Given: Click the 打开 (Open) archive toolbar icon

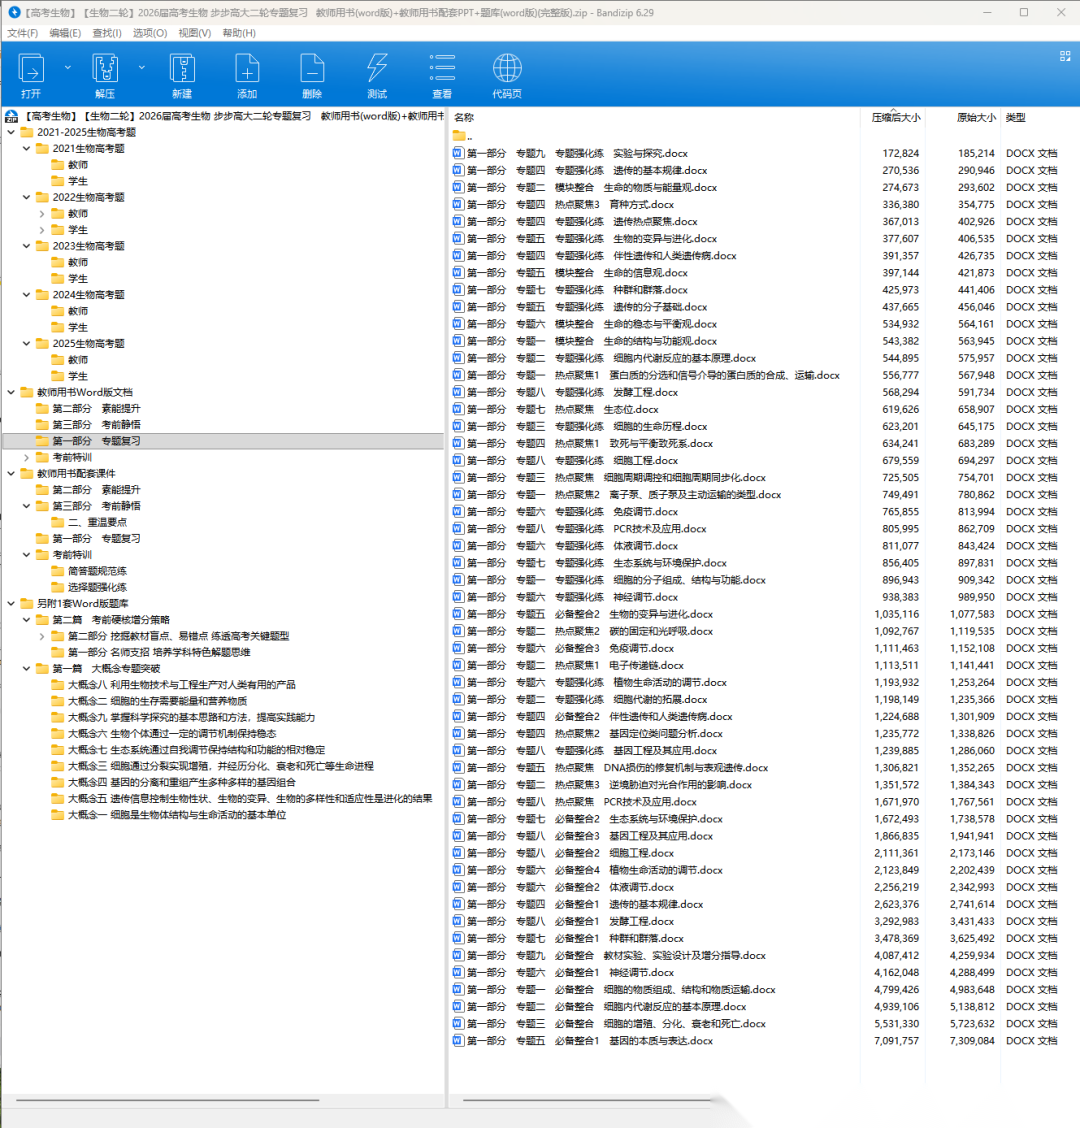Looking at the screenshot, I should point(31,71).
